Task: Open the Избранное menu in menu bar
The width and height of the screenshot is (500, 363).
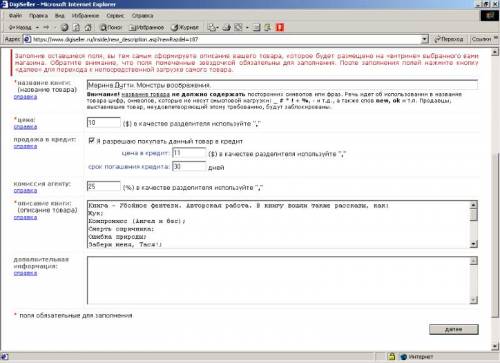Action: (85, 16)
